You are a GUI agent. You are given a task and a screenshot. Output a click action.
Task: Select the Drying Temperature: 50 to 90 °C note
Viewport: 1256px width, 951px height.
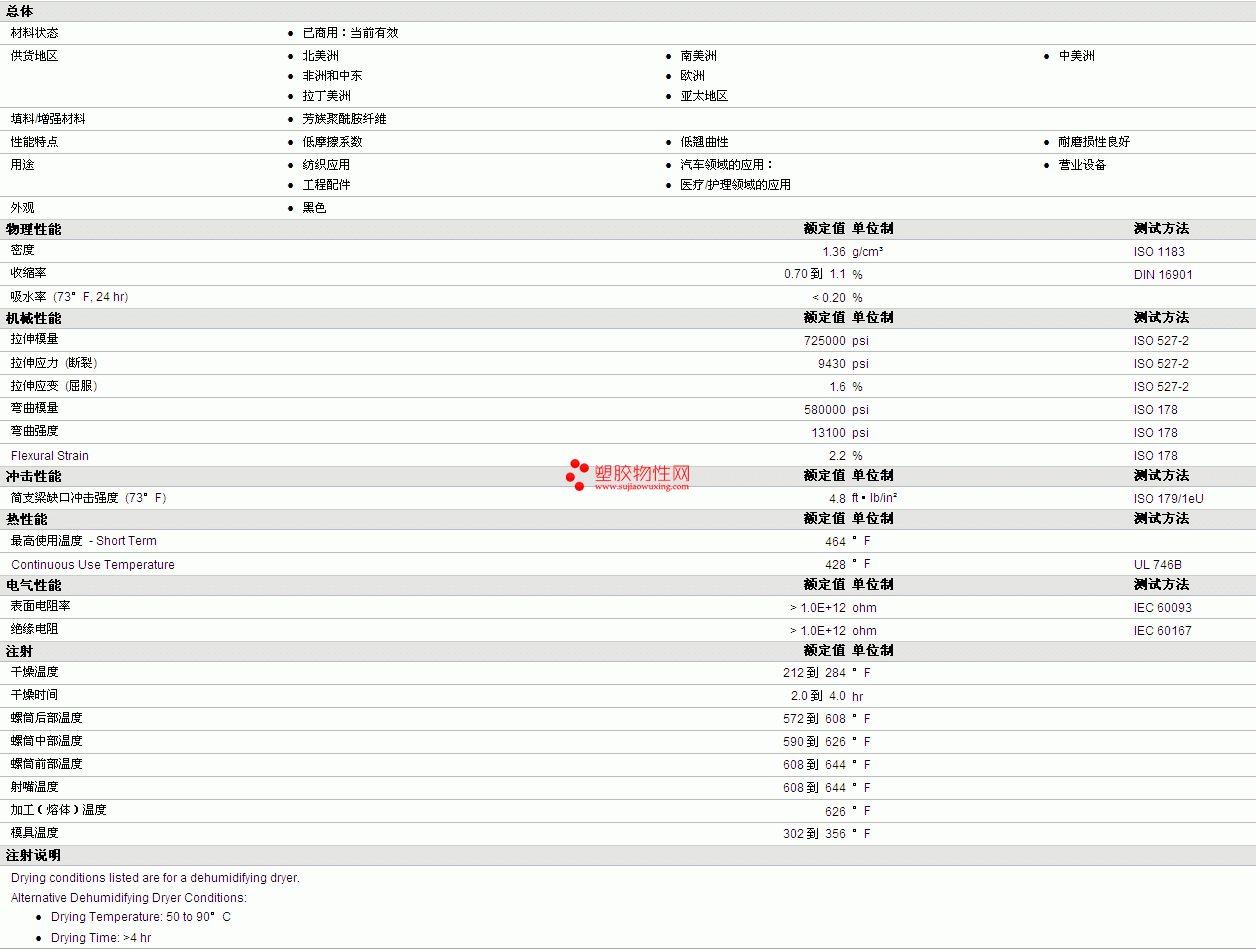coord(141,917)
